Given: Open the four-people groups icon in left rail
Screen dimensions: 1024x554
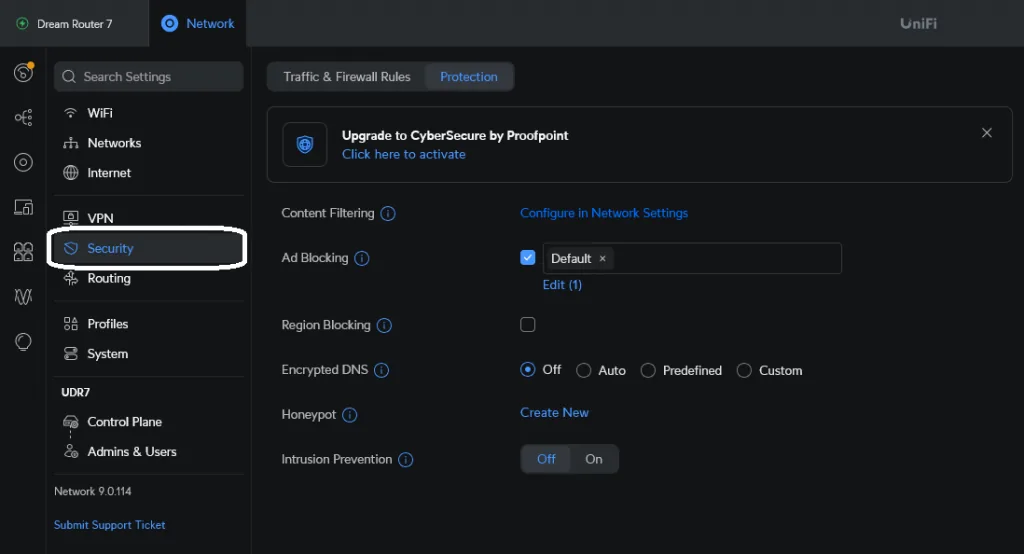Looking at the screenshot, I should point(24,252).
